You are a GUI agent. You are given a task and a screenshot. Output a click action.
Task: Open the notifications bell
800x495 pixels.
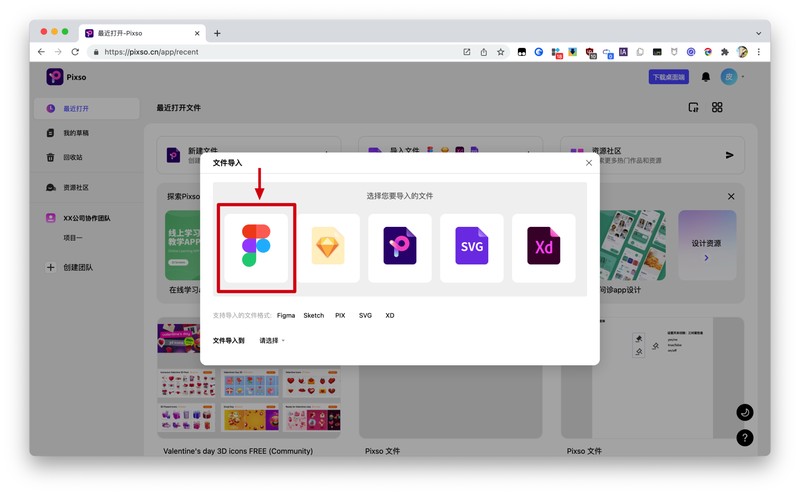tap(706, 77)
